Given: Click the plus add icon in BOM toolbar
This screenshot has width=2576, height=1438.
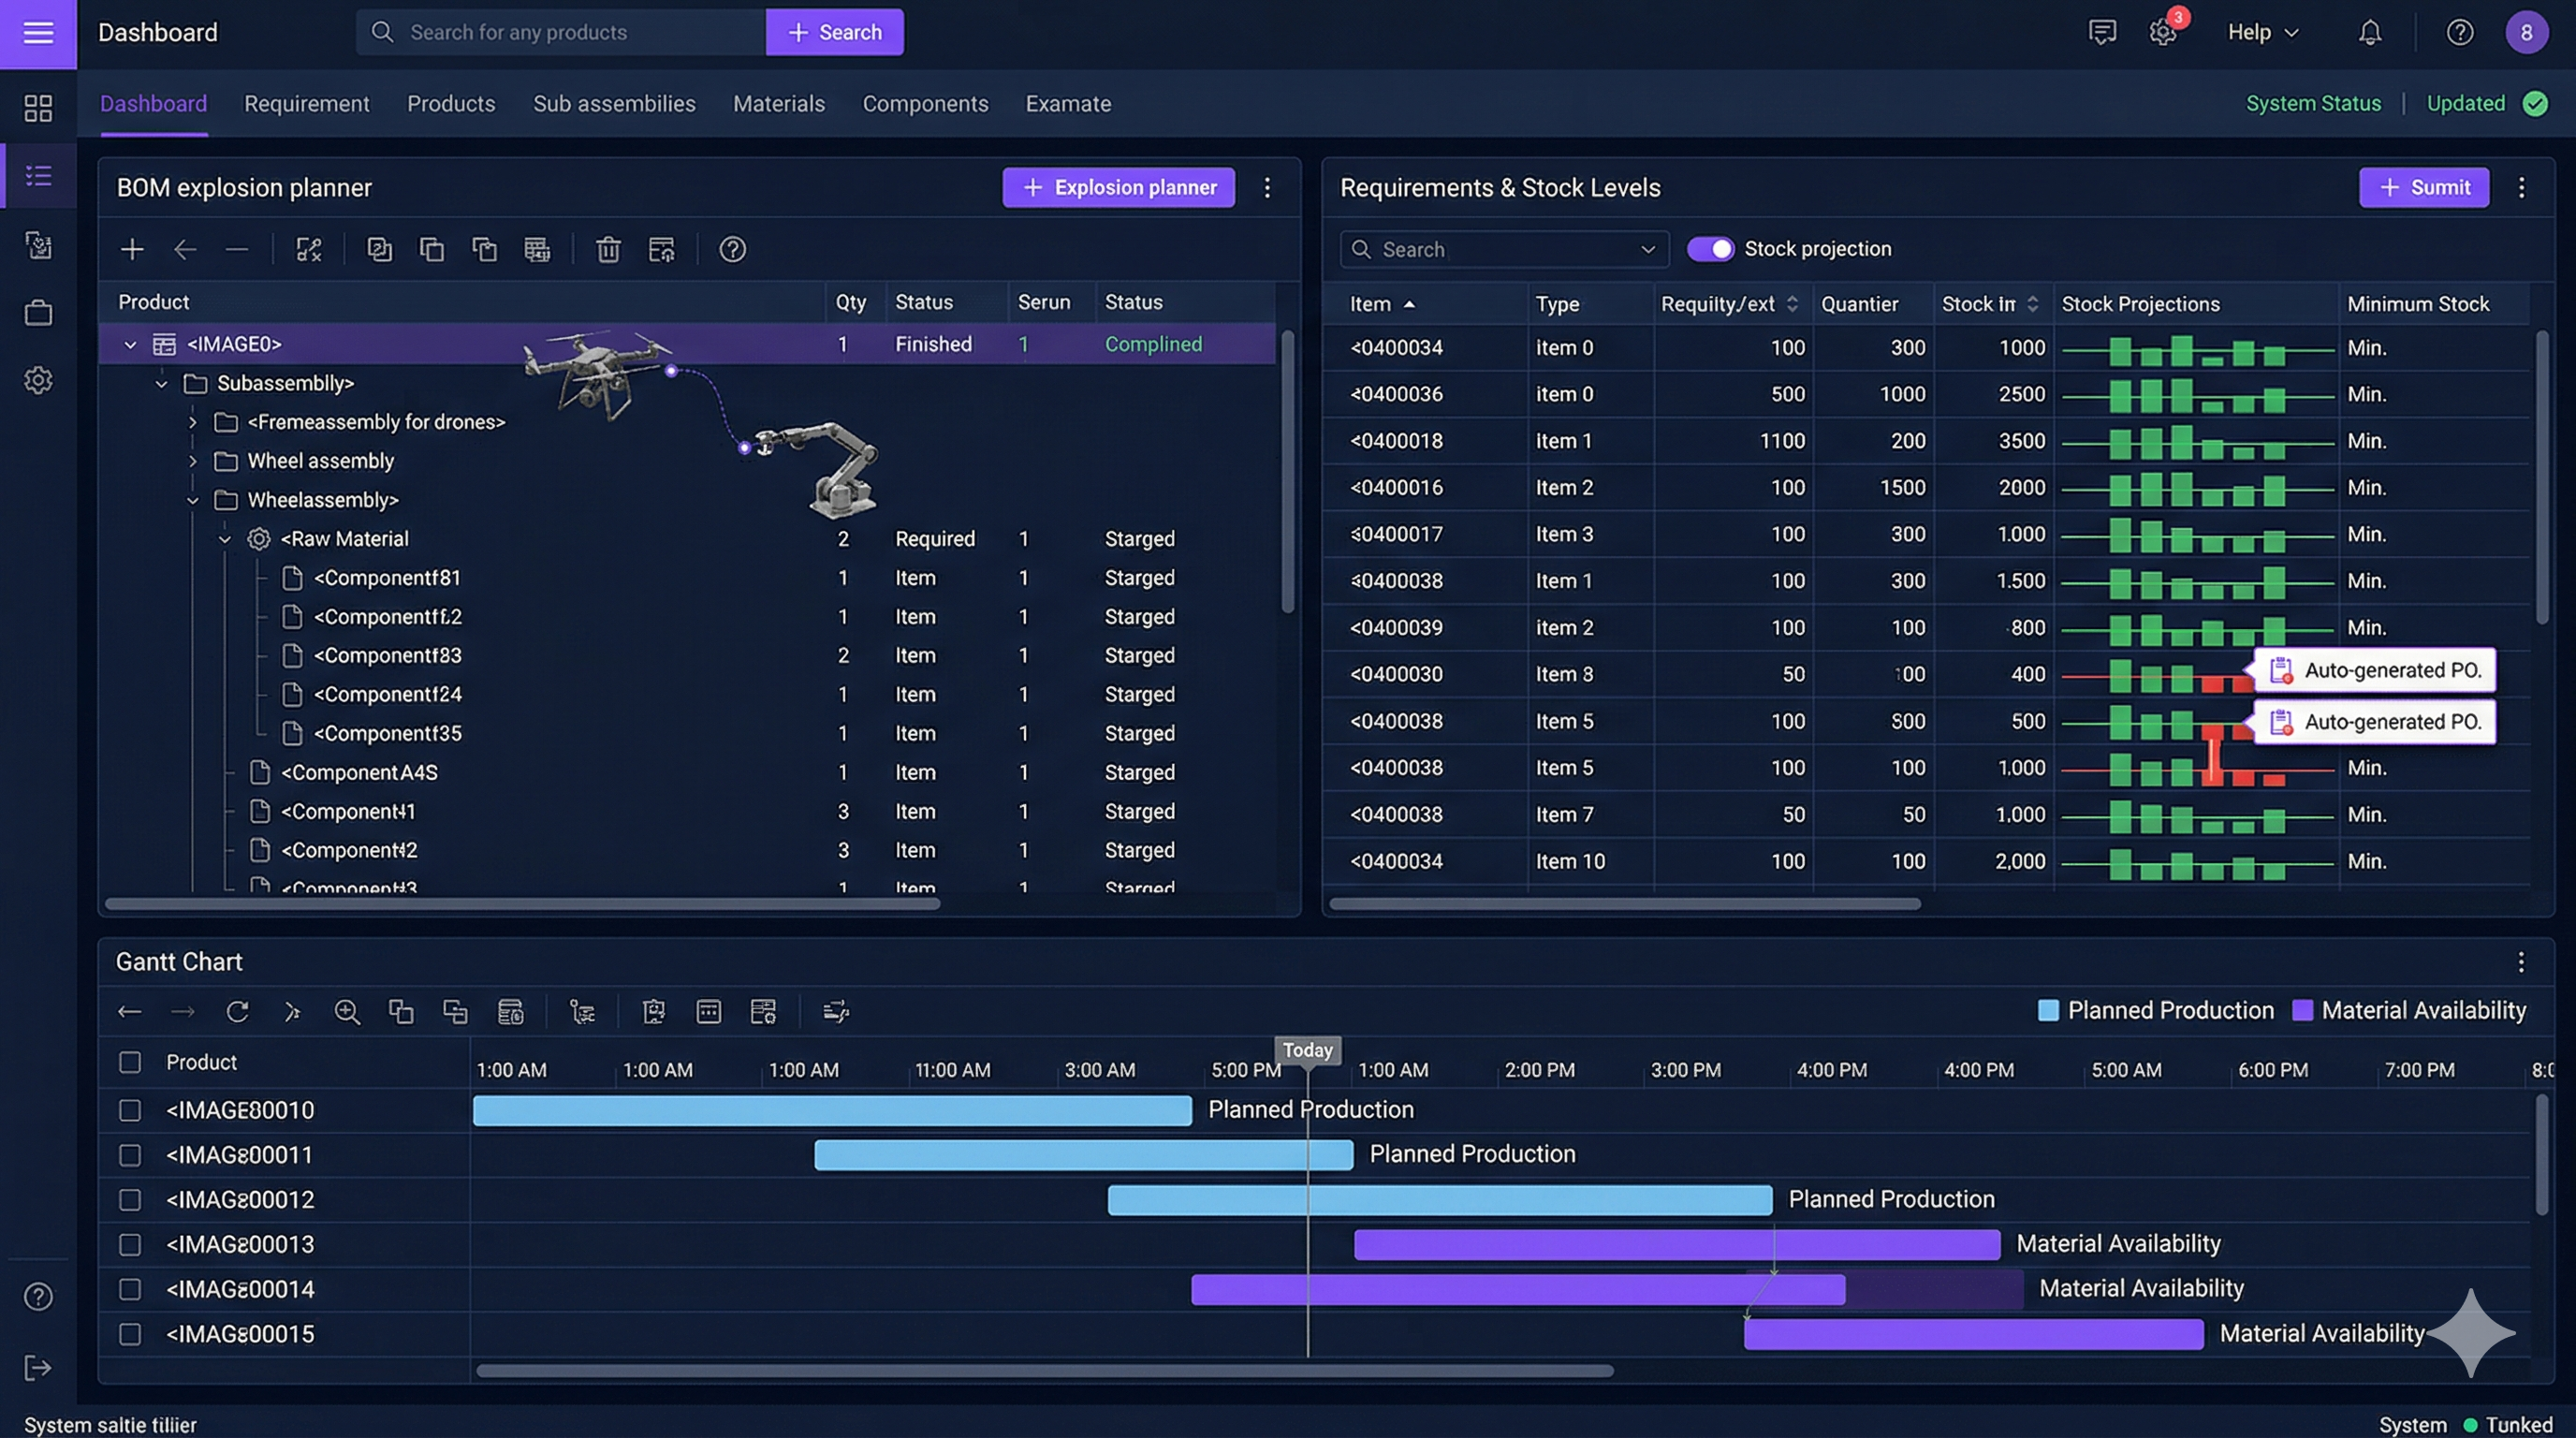Looking at the screenshot, I should coord(132,249).
